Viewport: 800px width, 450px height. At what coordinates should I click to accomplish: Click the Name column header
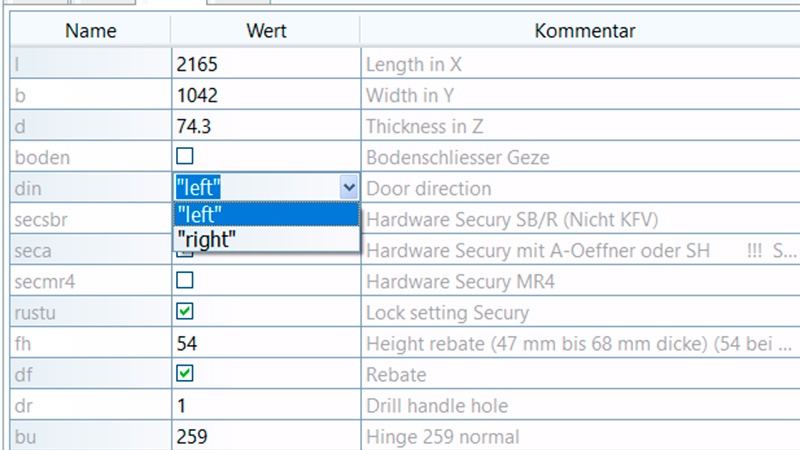90,31
